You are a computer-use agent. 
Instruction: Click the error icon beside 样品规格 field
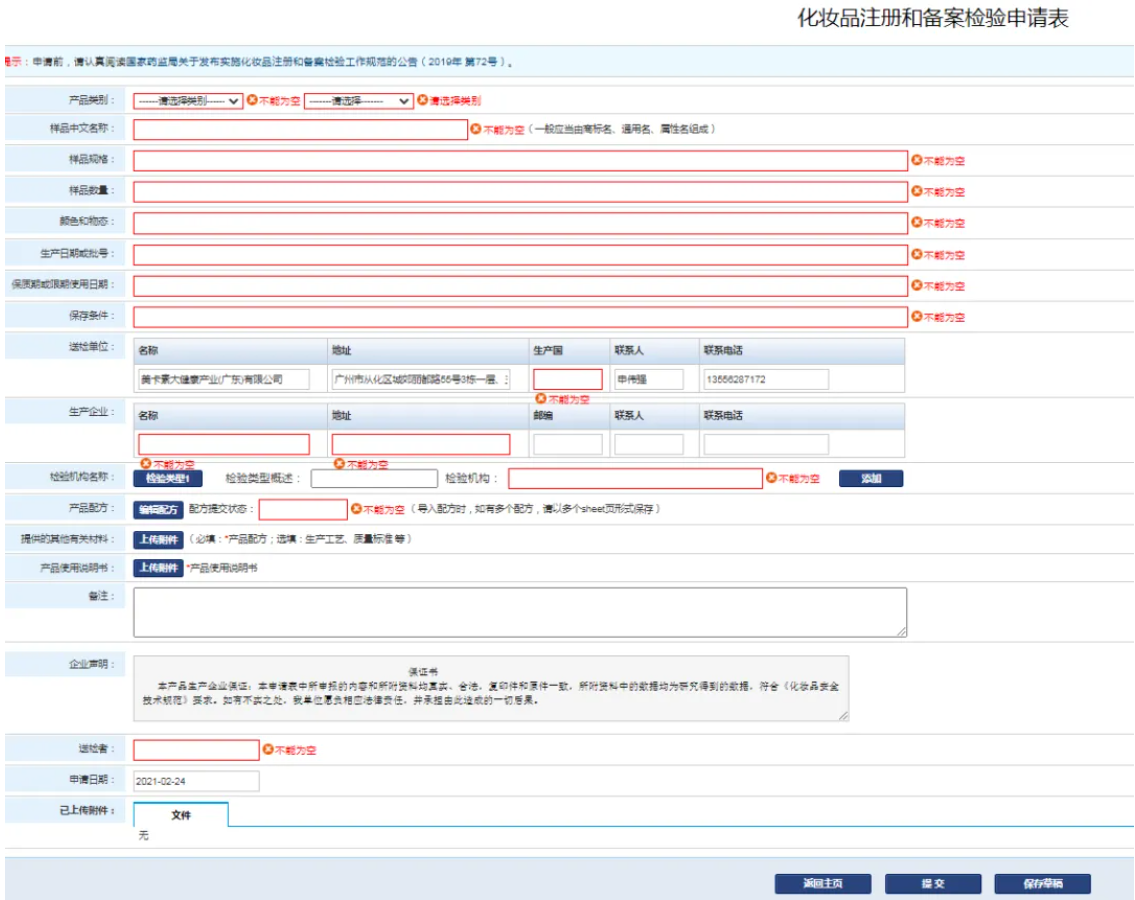[916, 160]
